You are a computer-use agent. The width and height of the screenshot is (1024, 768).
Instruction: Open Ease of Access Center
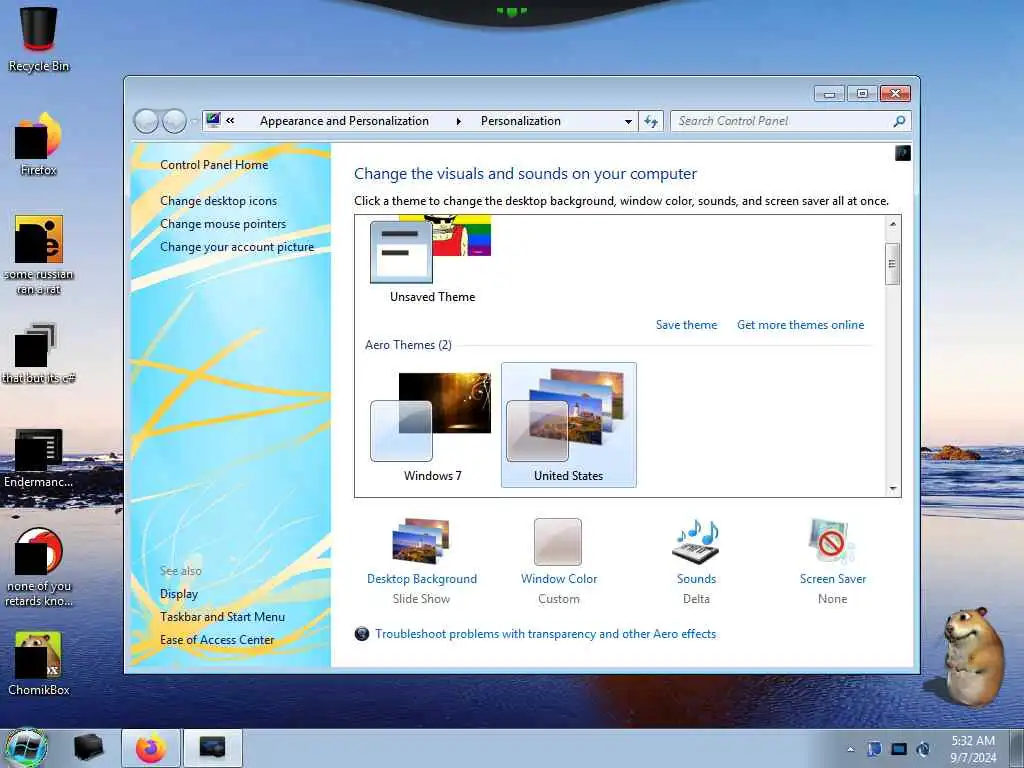click(217, 640)
